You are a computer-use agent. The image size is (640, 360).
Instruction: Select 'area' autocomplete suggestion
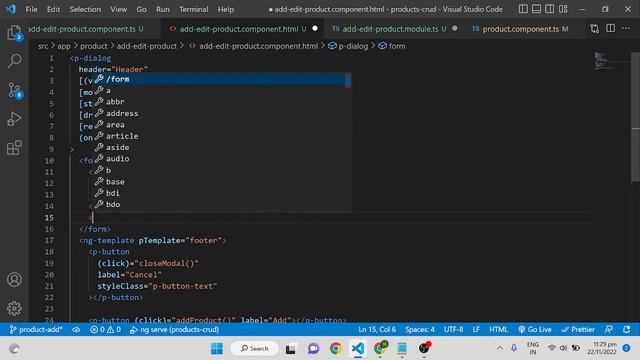tap(222, 124)
